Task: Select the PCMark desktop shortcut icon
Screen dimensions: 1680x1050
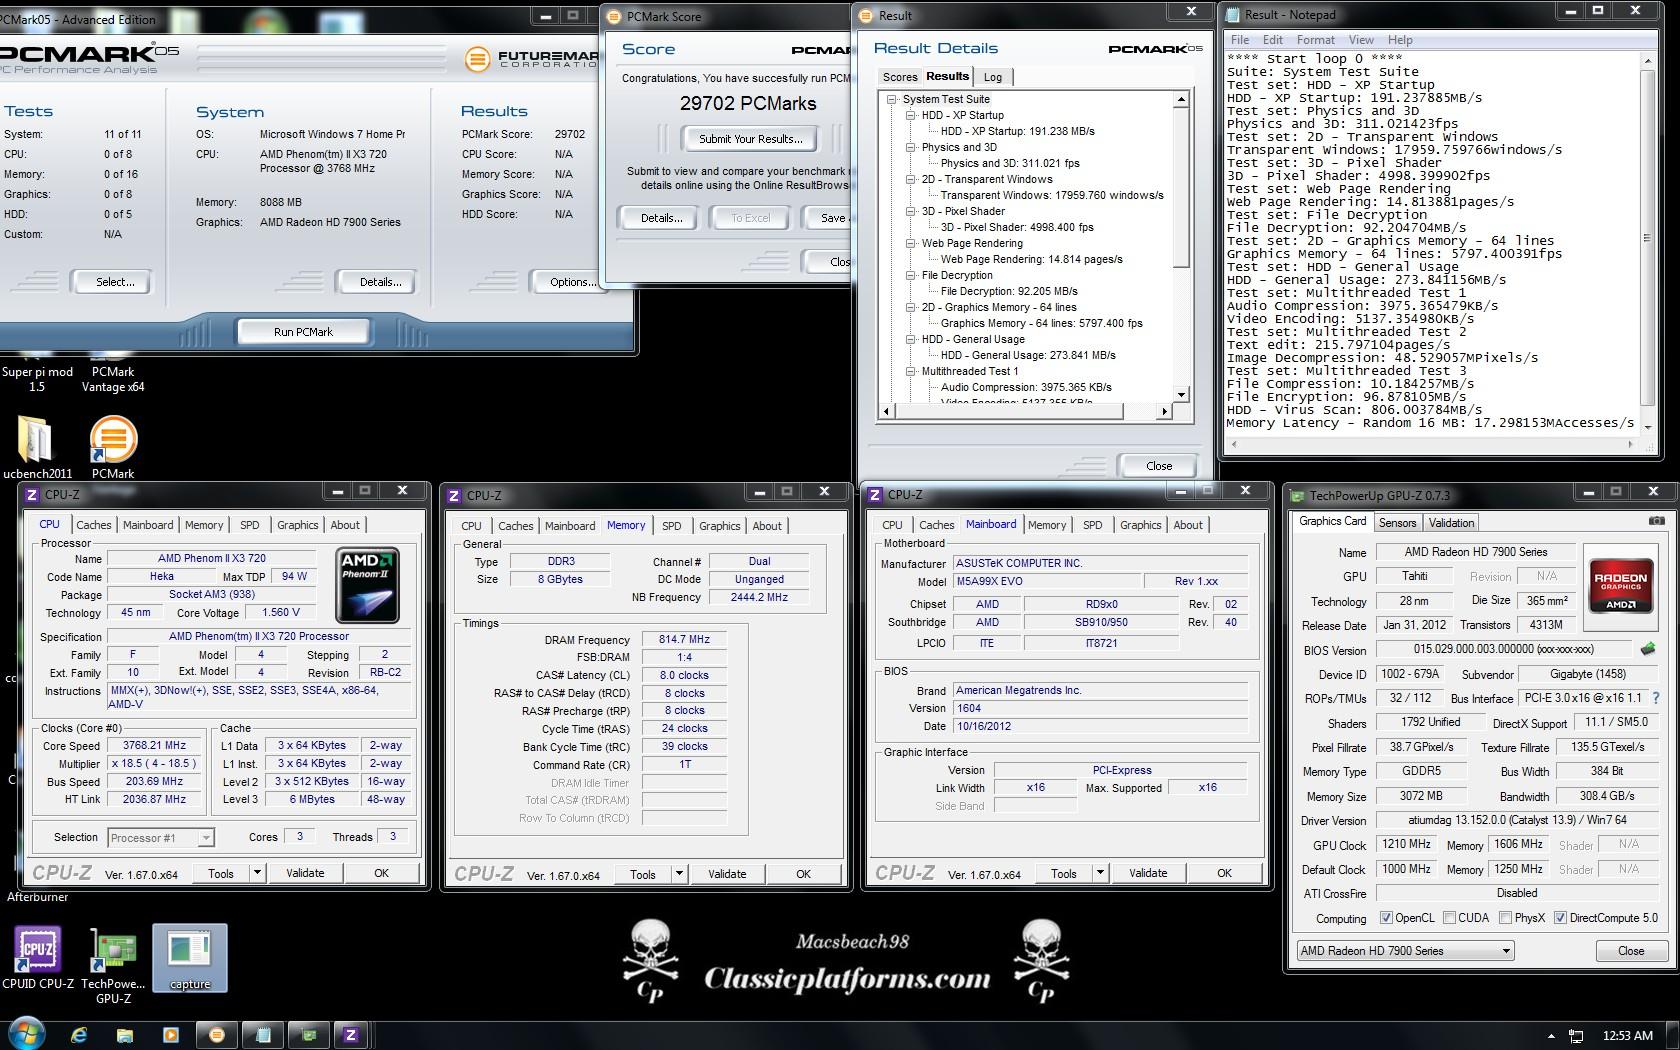Action: point(113,447)
